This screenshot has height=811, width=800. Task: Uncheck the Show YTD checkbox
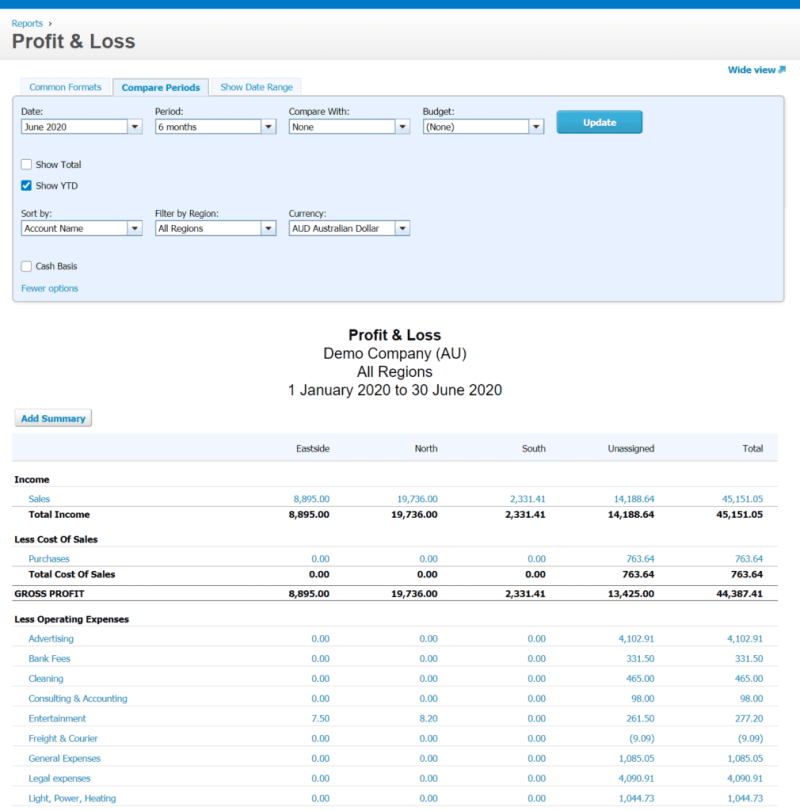[x=26, y=186]
